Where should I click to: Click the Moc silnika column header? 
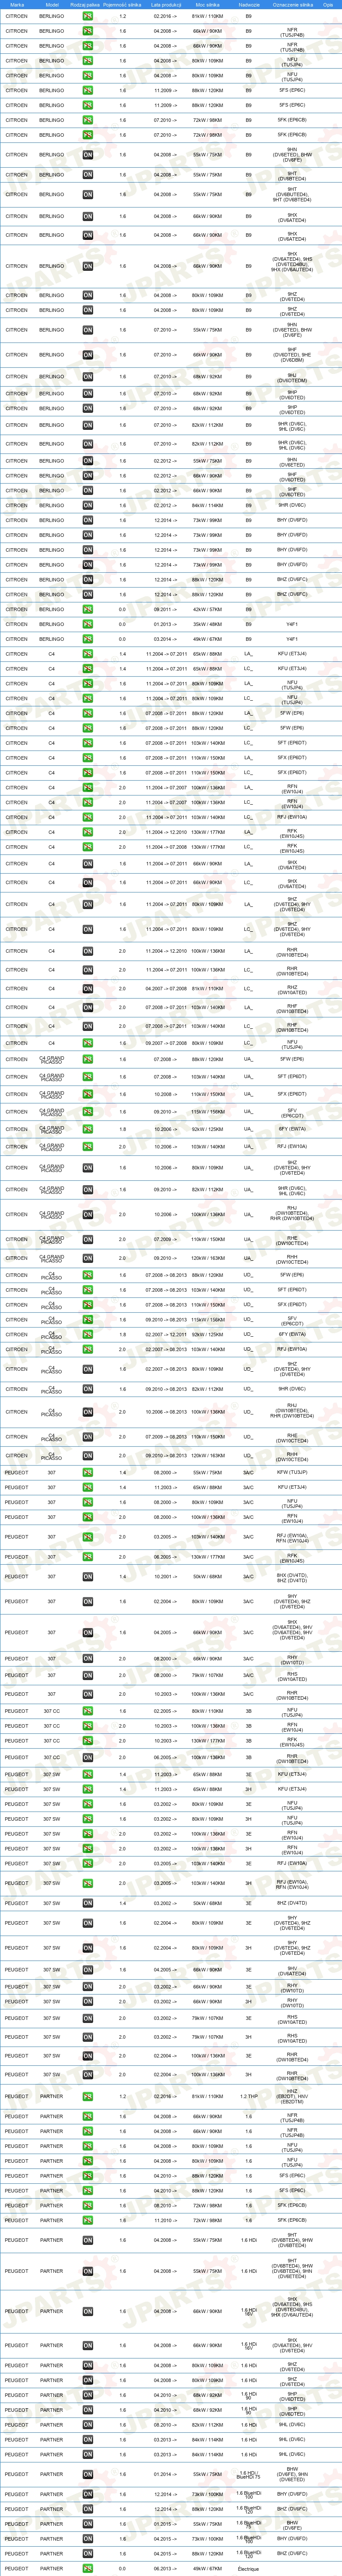[207, 4]
